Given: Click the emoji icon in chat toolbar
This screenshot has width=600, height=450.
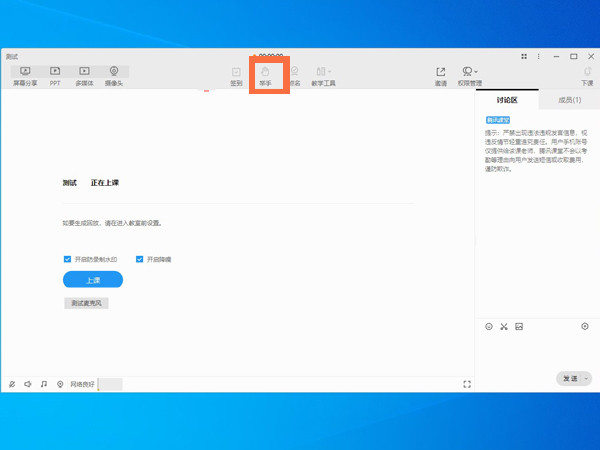Looking at the screenshot, I should coord(489,326).
